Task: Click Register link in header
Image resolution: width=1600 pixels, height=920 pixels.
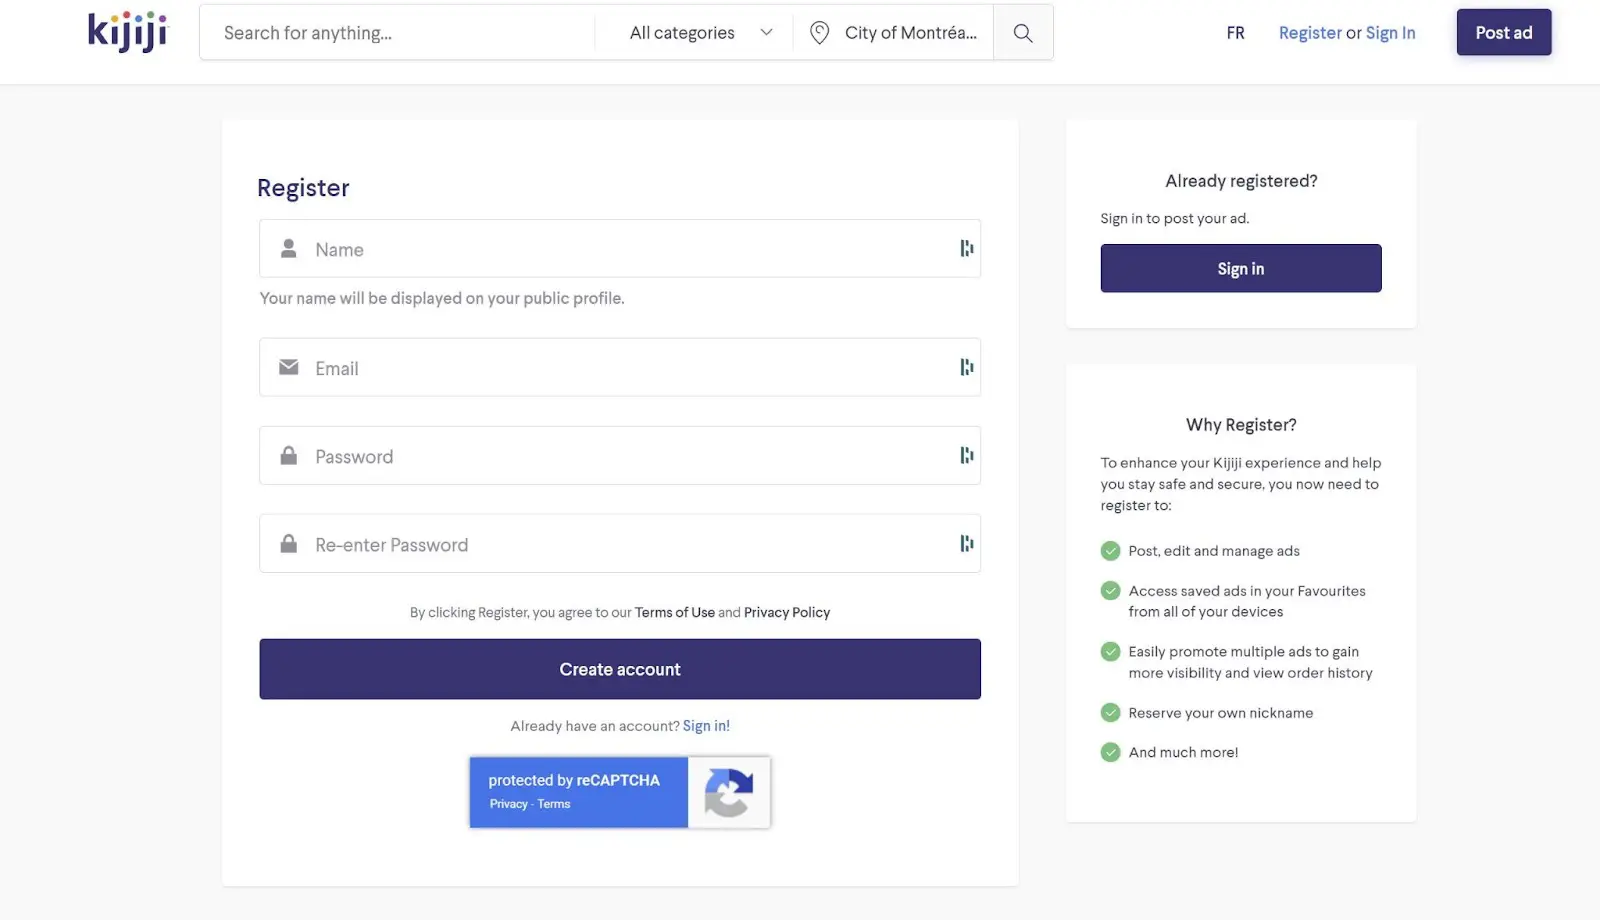Action: [x=1310, y=33]
